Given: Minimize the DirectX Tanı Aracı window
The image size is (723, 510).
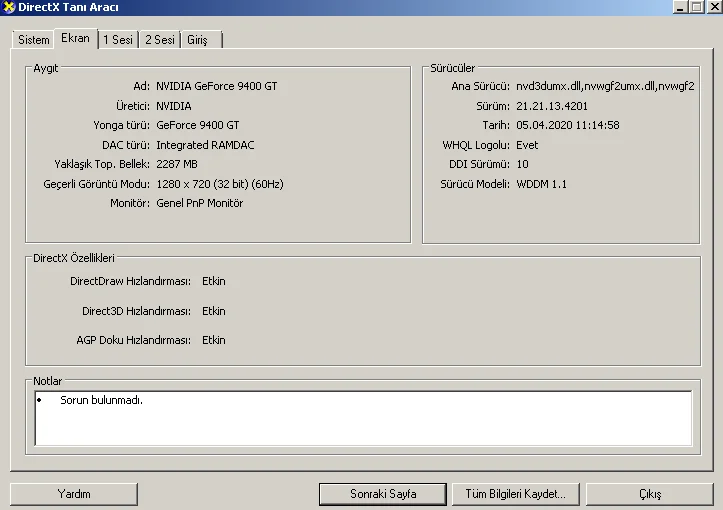Looking at the screenshot, I should tap(680, 7).
